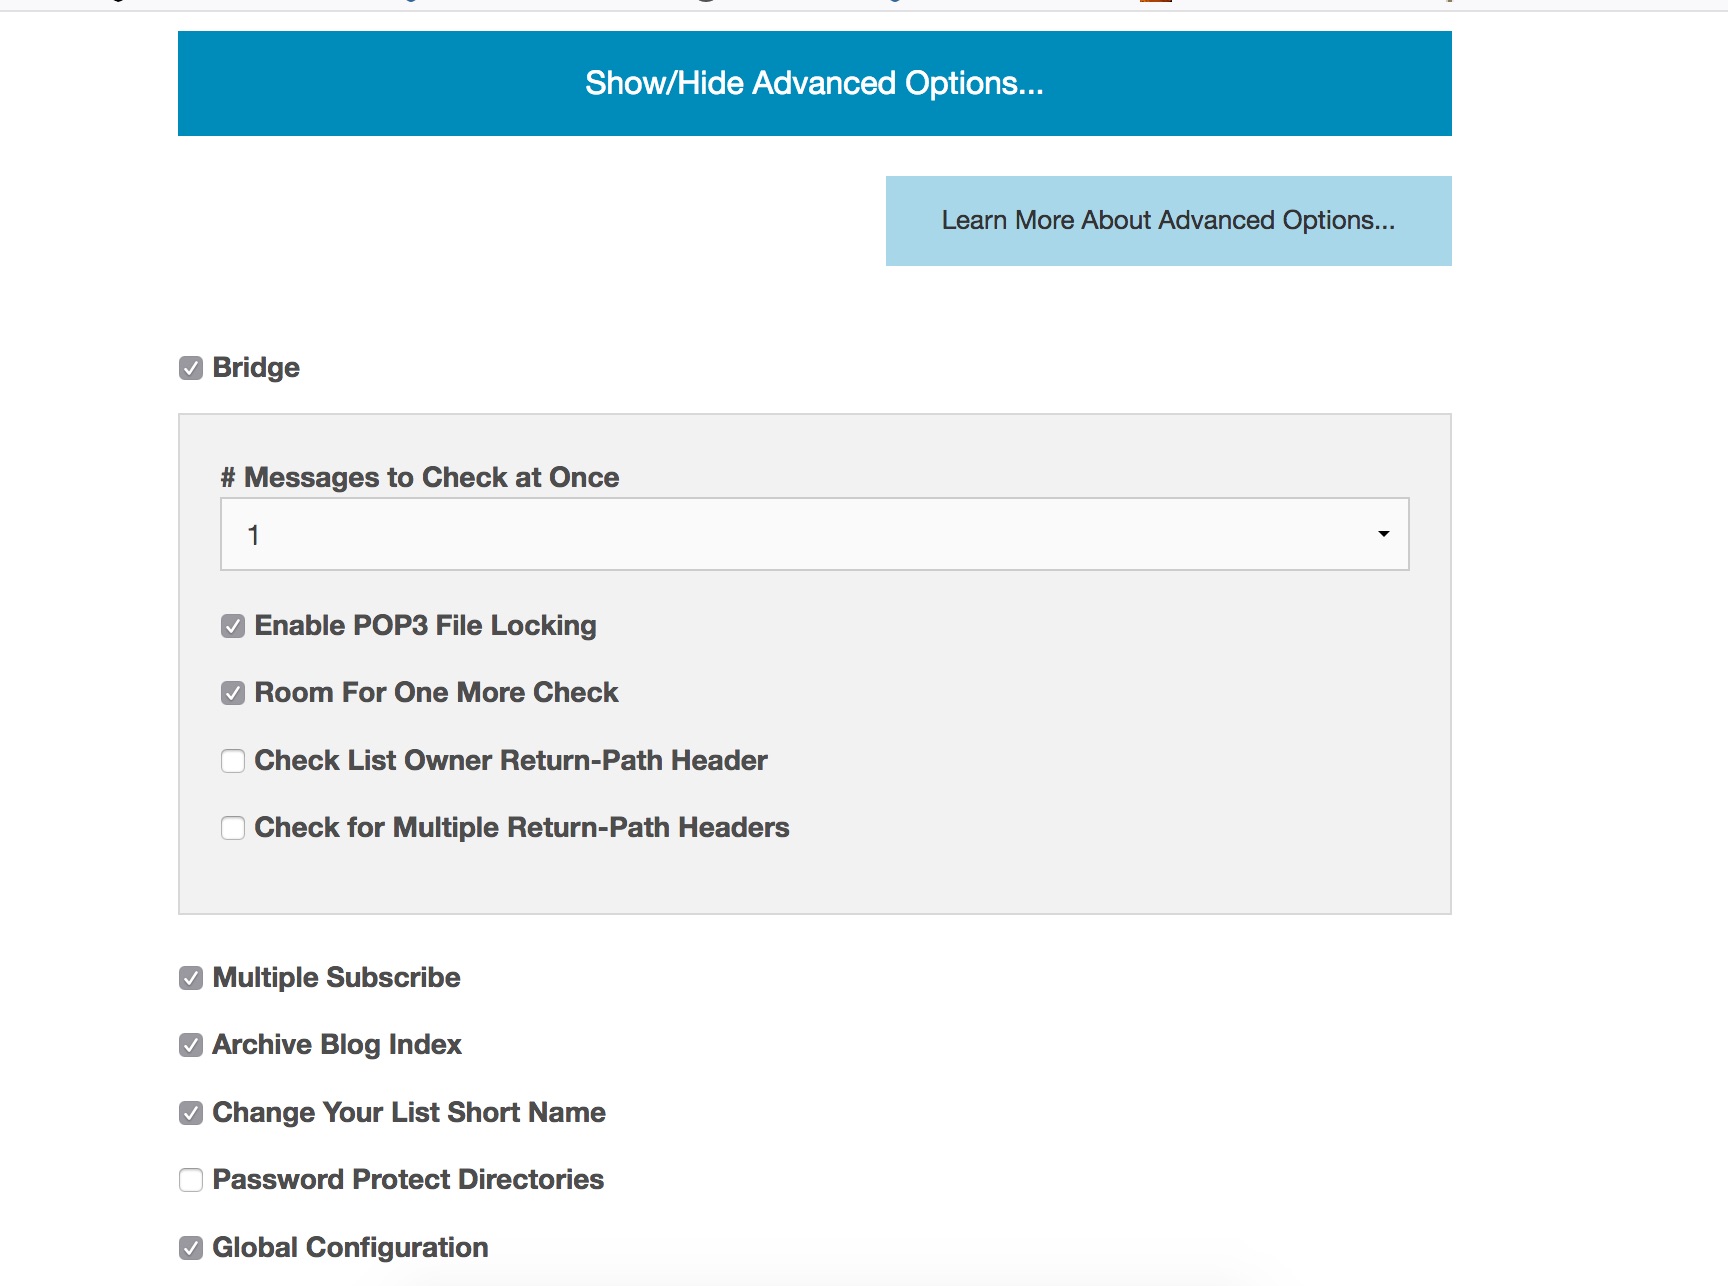1728x1286 pixels.
Task: Disable Enable POP3 File Locking checkbox
Action: [233, 626]
